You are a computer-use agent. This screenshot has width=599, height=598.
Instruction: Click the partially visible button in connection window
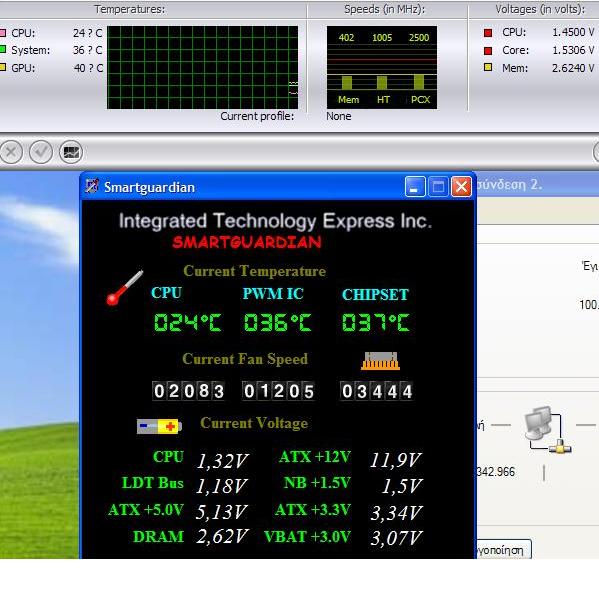504,549
